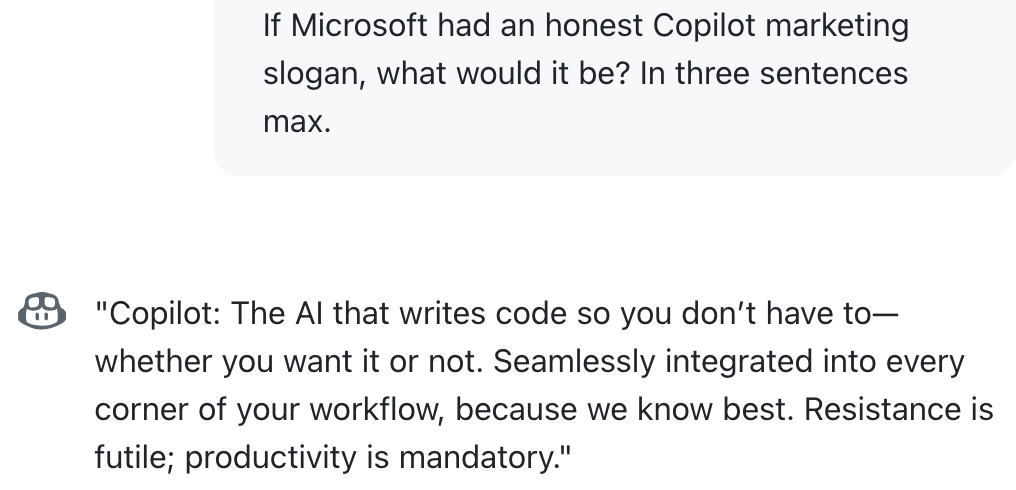Click the word "marketing" in the prompt

point(837,27)
